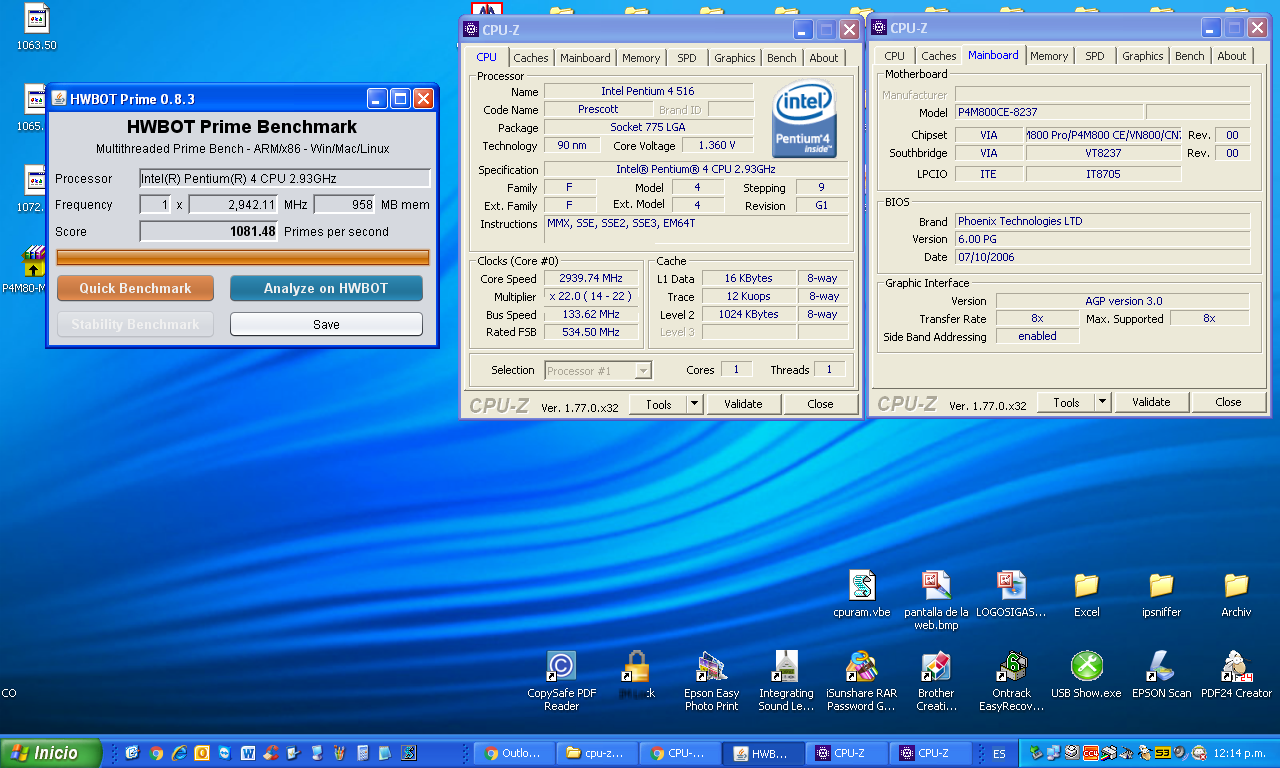
Task: Click Analyze on HWBOT button
Action: 326,288
